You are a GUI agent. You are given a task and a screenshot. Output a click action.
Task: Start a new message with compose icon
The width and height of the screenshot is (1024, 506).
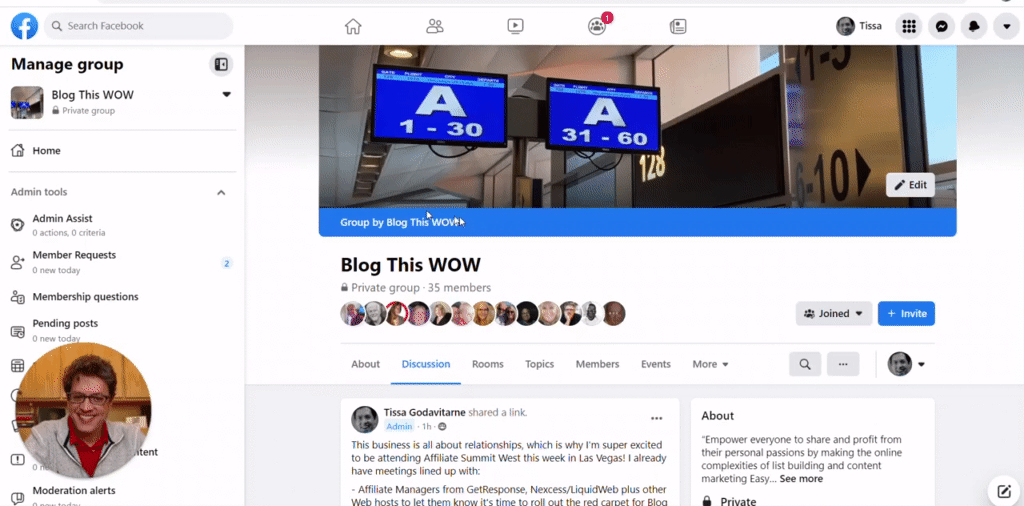point(1003,490)
